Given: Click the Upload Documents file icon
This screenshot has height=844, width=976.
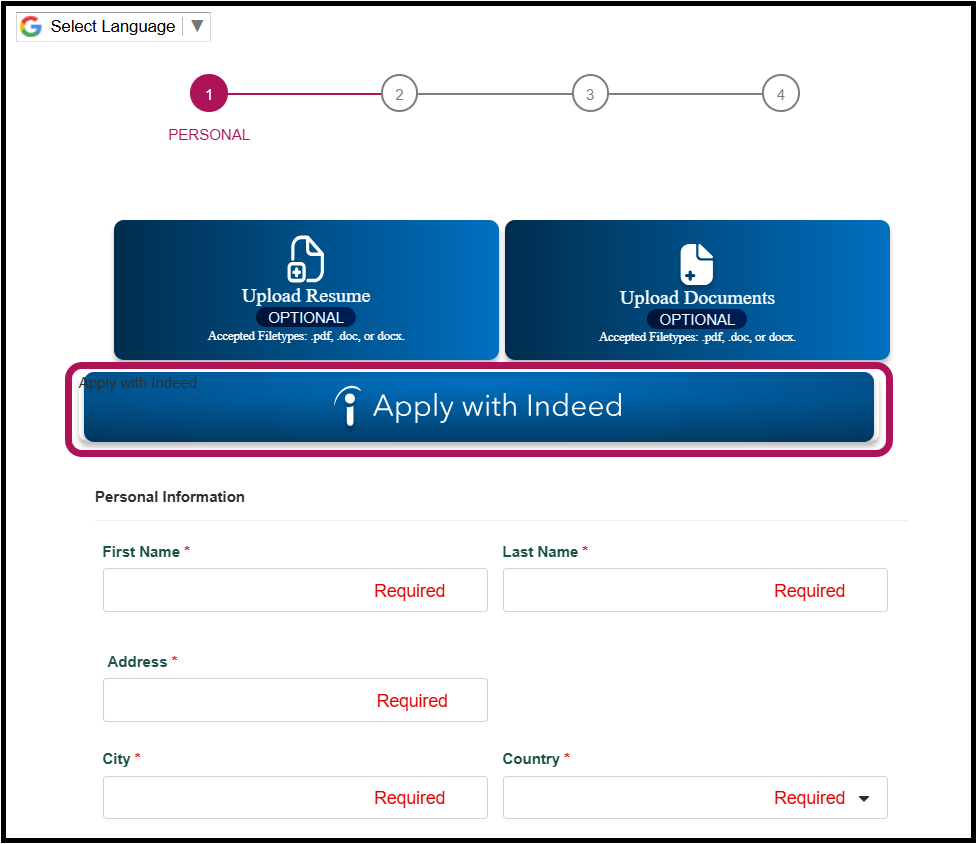Looking at the screenshot, I should point(697,264).
